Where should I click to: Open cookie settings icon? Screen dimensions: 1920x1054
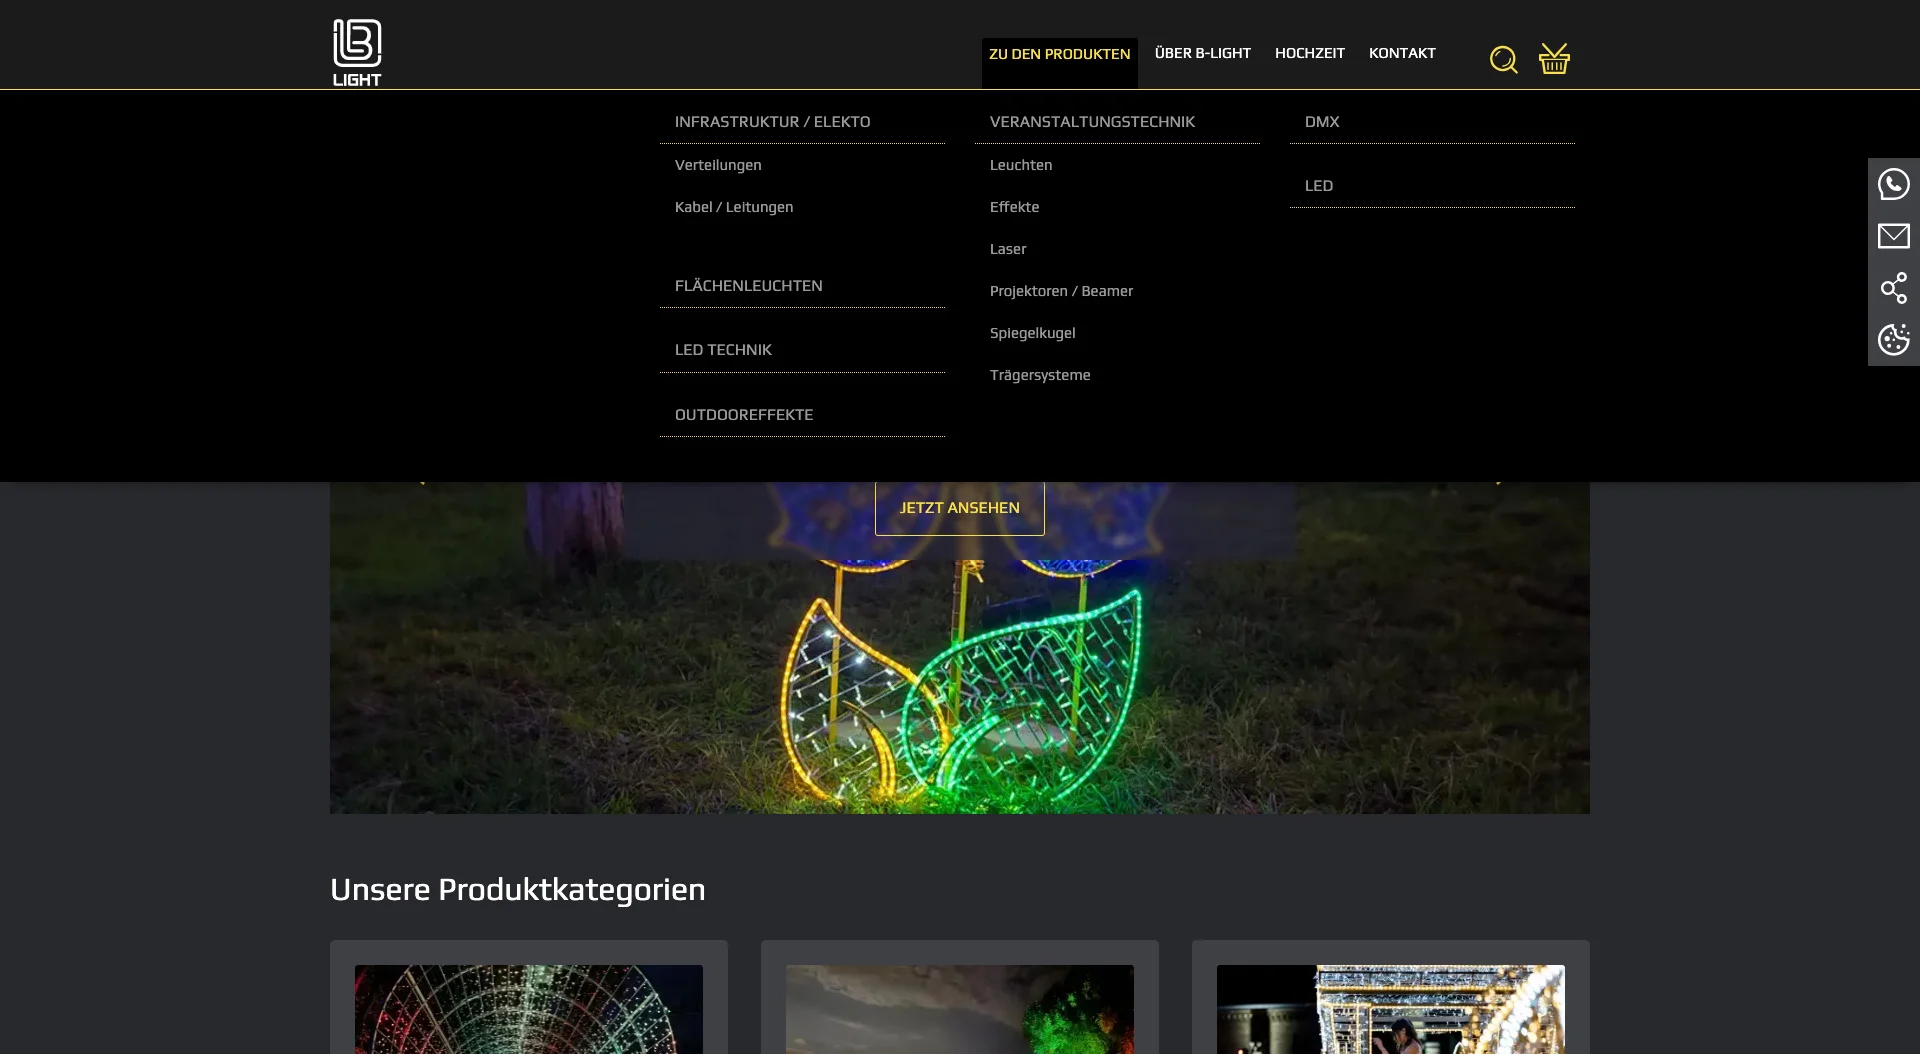coord(1893,340)
